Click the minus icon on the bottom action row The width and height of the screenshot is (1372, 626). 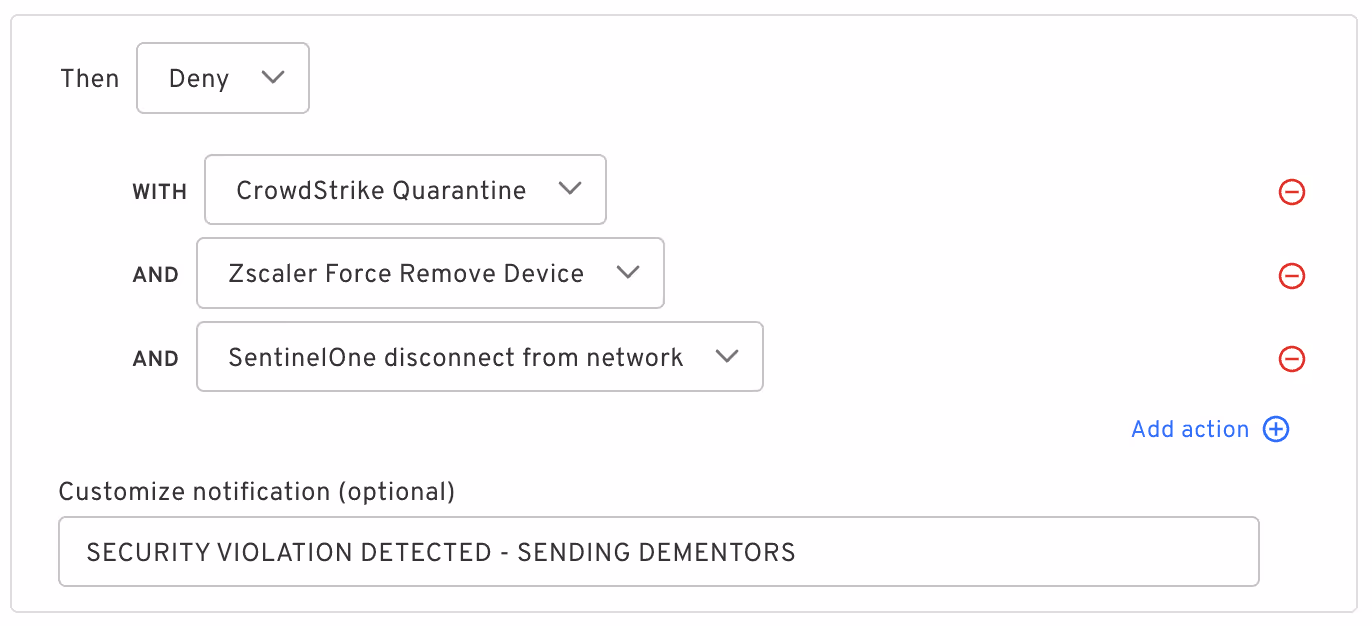1291,359
